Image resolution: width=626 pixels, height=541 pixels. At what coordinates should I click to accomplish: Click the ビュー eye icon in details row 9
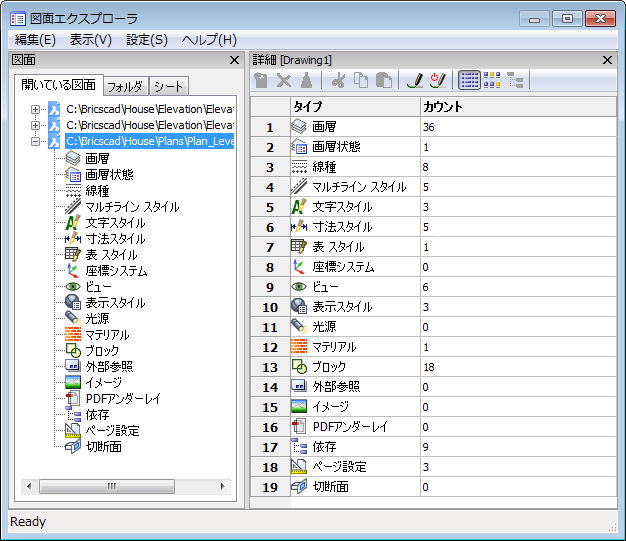click(299, 287)
